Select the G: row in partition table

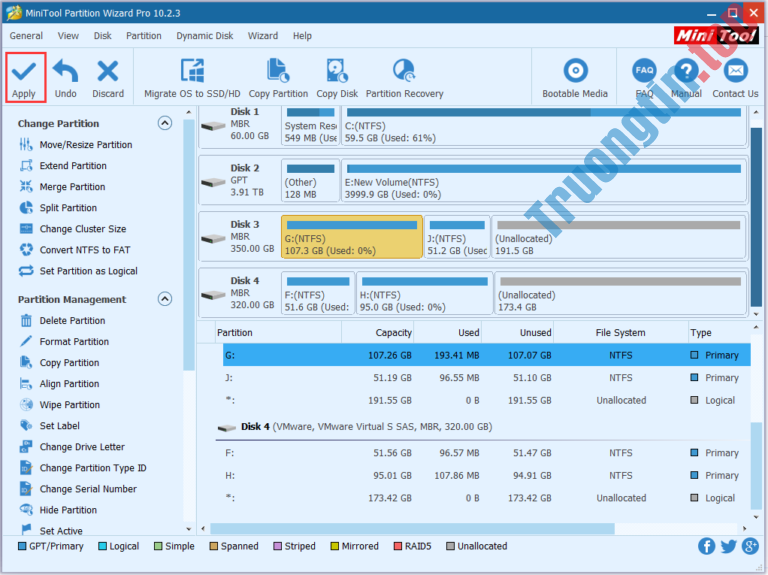[486, 355]
